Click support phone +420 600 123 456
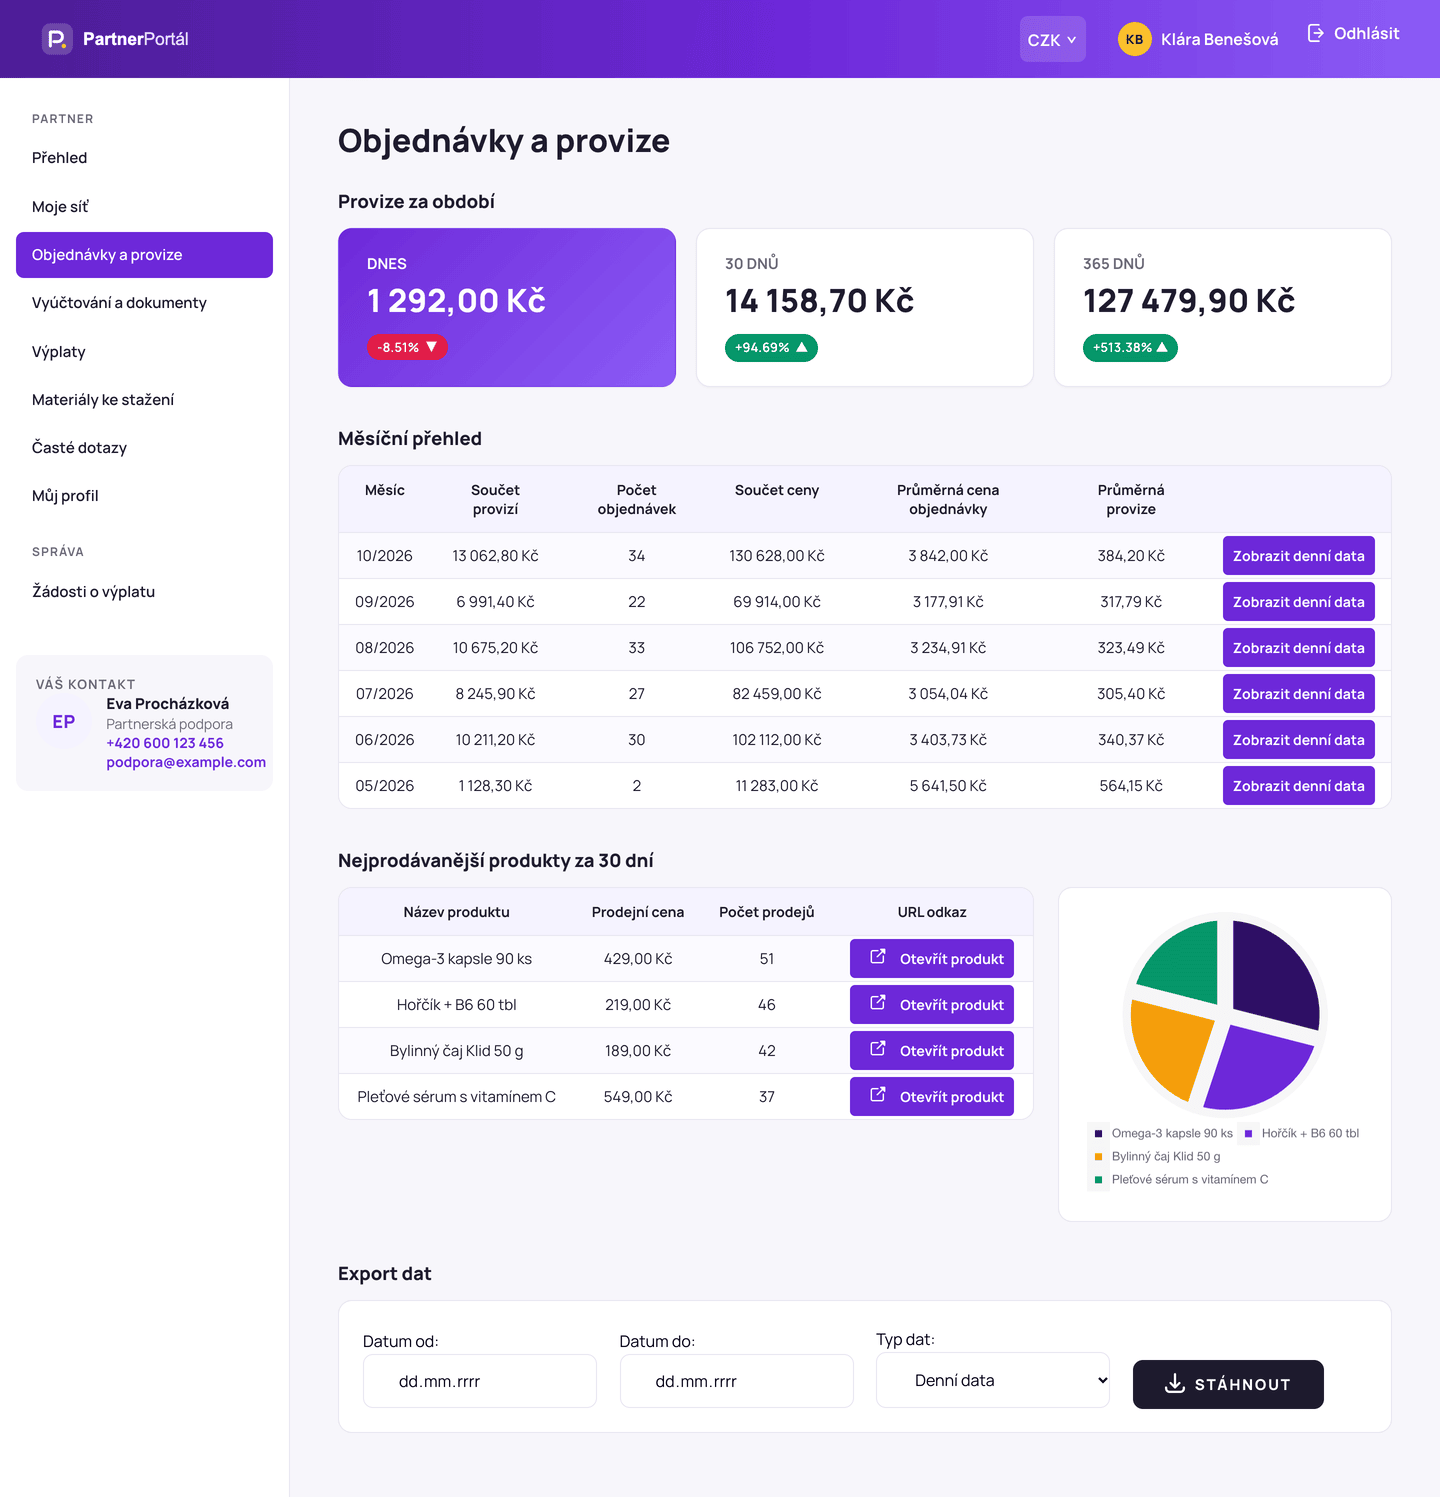1440x1497 pixels. pos(165,743)
